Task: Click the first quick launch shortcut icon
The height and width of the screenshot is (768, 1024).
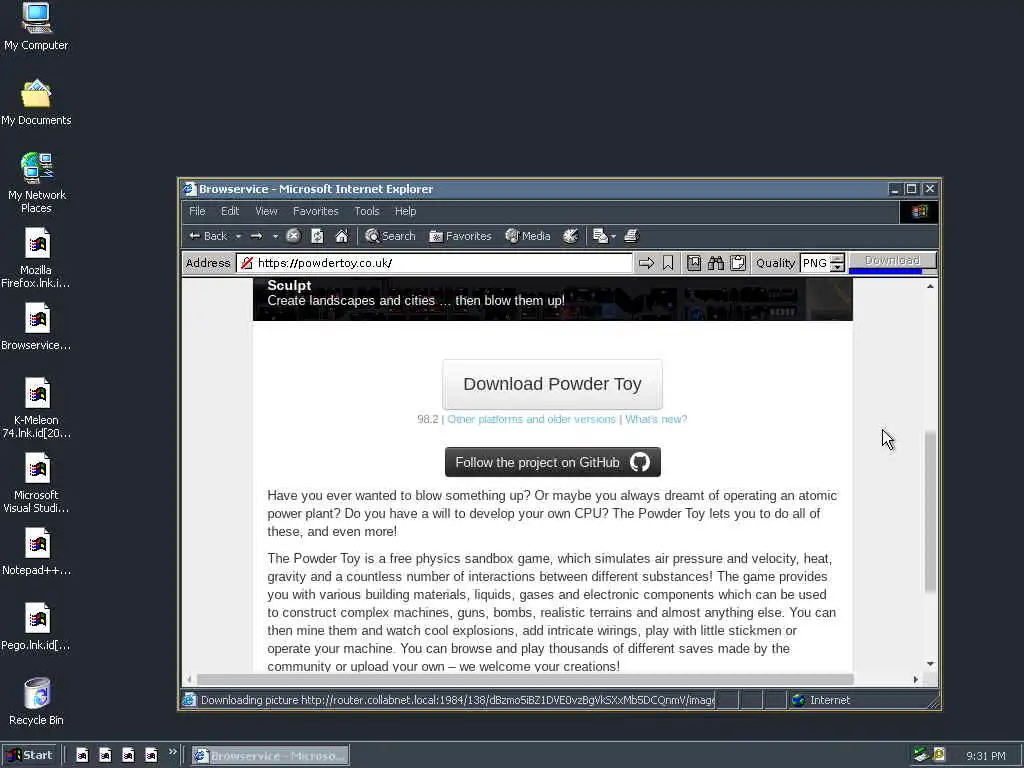Action: [x=82, y=756]
